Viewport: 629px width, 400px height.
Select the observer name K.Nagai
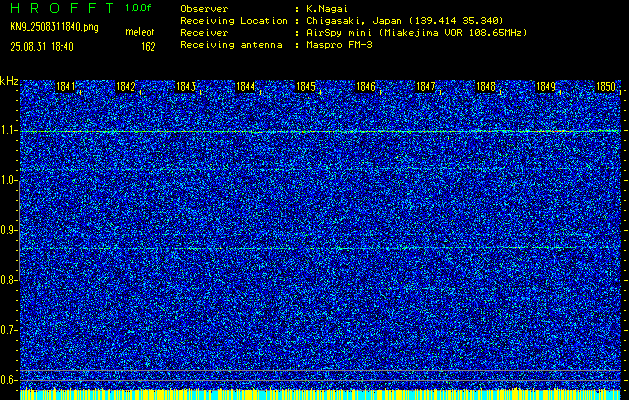[x=327, y=8]
